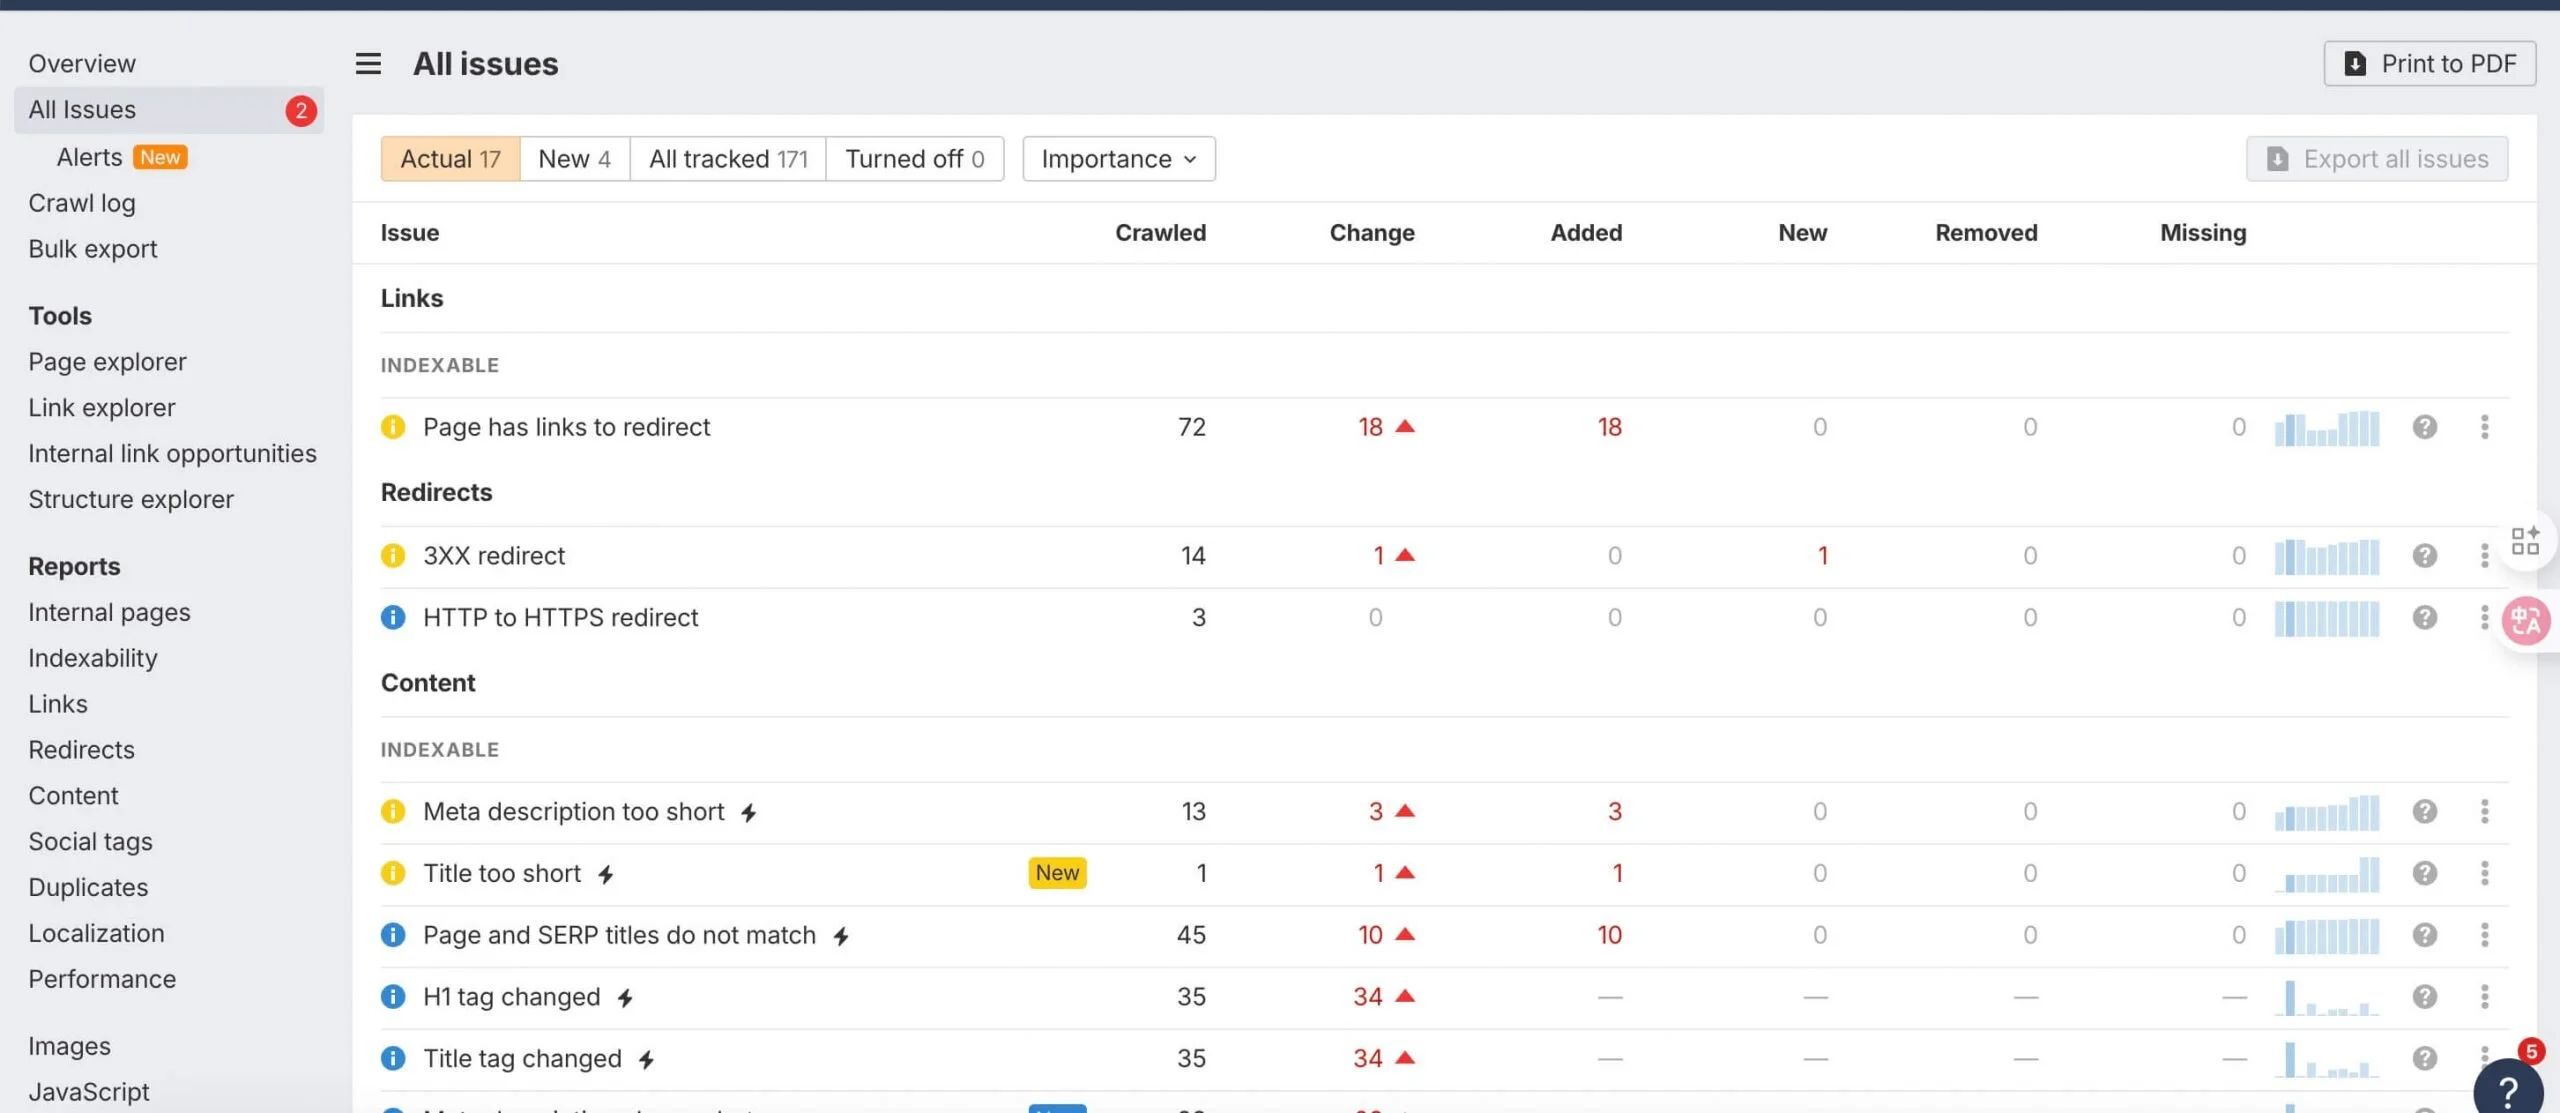2560x1113 pixels.
Task: Click yellow warning icon for 3XX redirect
Action: pos(393,555)
